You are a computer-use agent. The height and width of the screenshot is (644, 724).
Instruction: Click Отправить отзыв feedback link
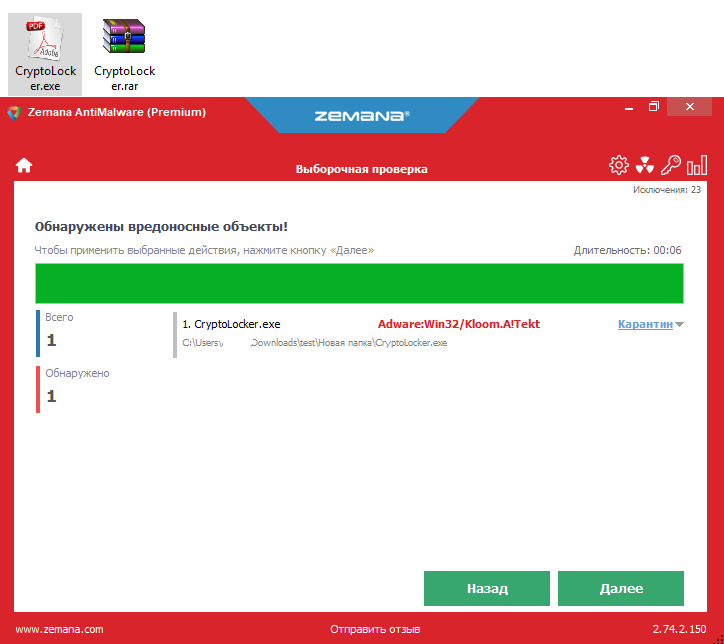[x=375, y=629]
